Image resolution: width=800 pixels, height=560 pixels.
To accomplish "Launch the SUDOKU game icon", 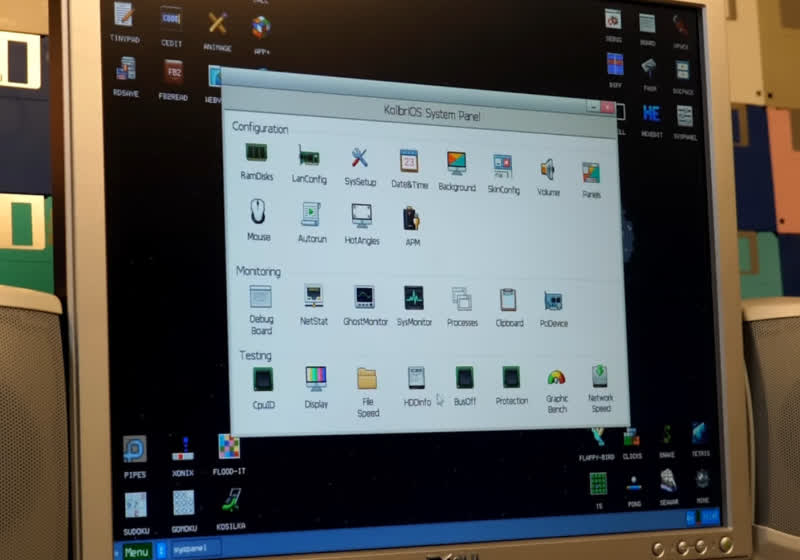I will pyautogui.click(x=136, y=514).
